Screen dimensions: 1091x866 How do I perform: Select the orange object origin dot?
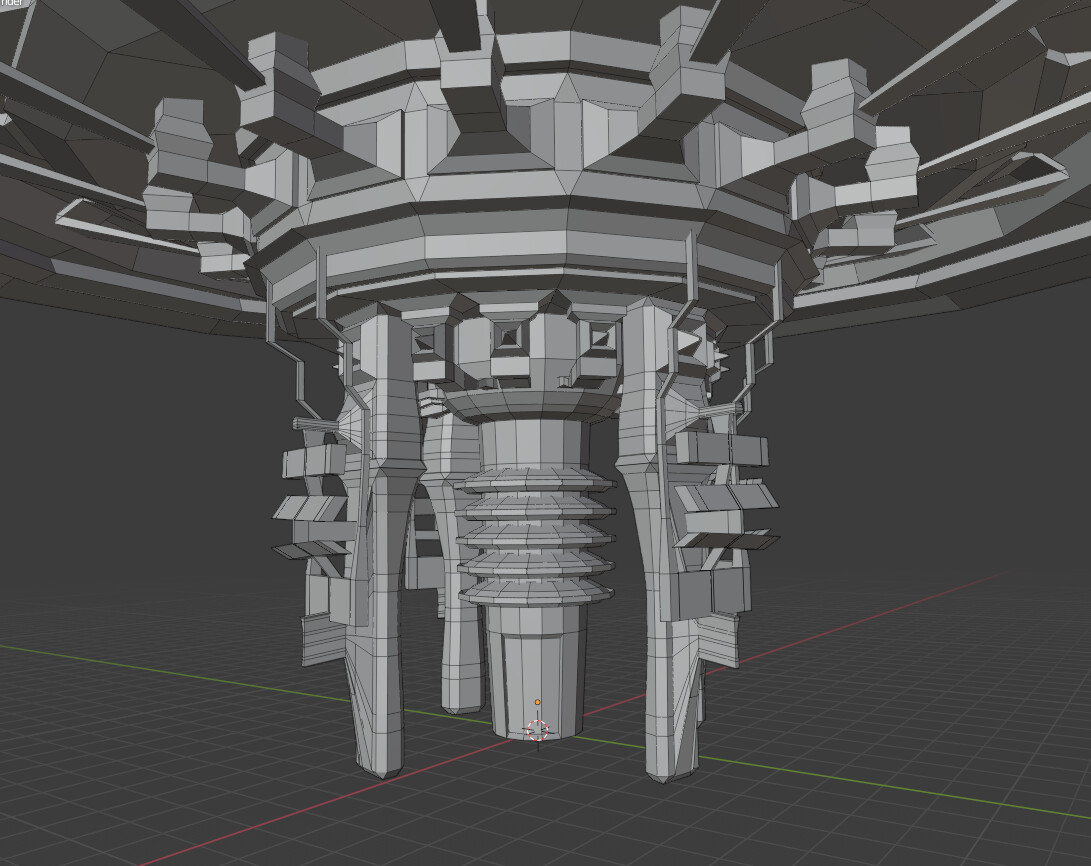pyautogui.click(x=537, y=702)
